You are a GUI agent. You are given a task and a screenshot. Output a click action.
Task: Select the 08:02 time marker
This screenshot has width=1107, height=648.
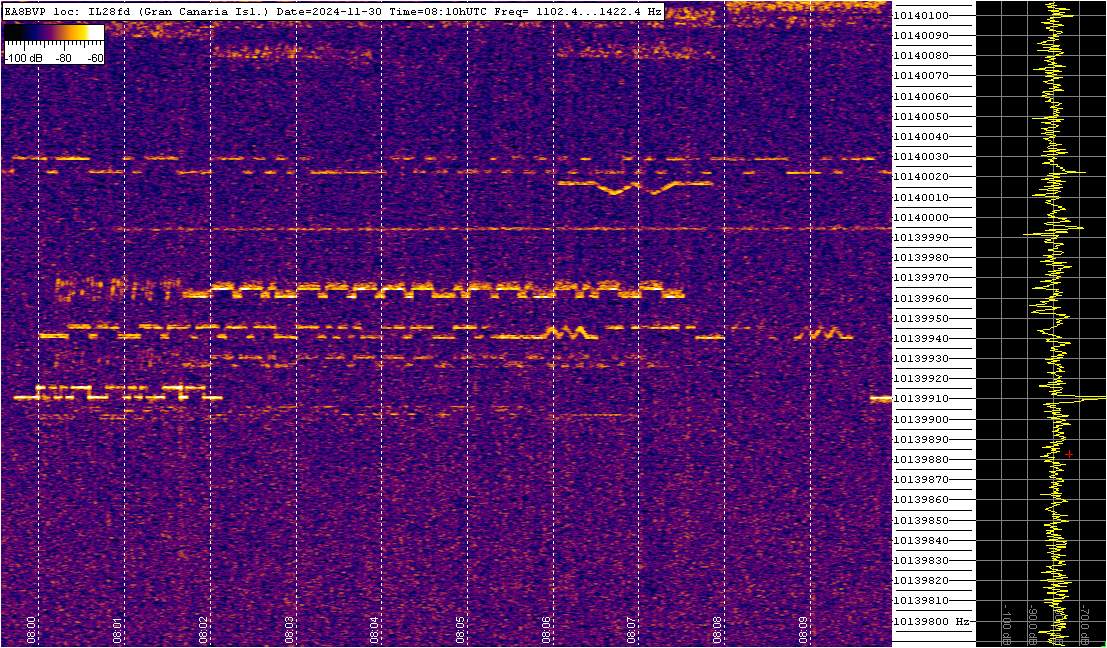[203, 628]
